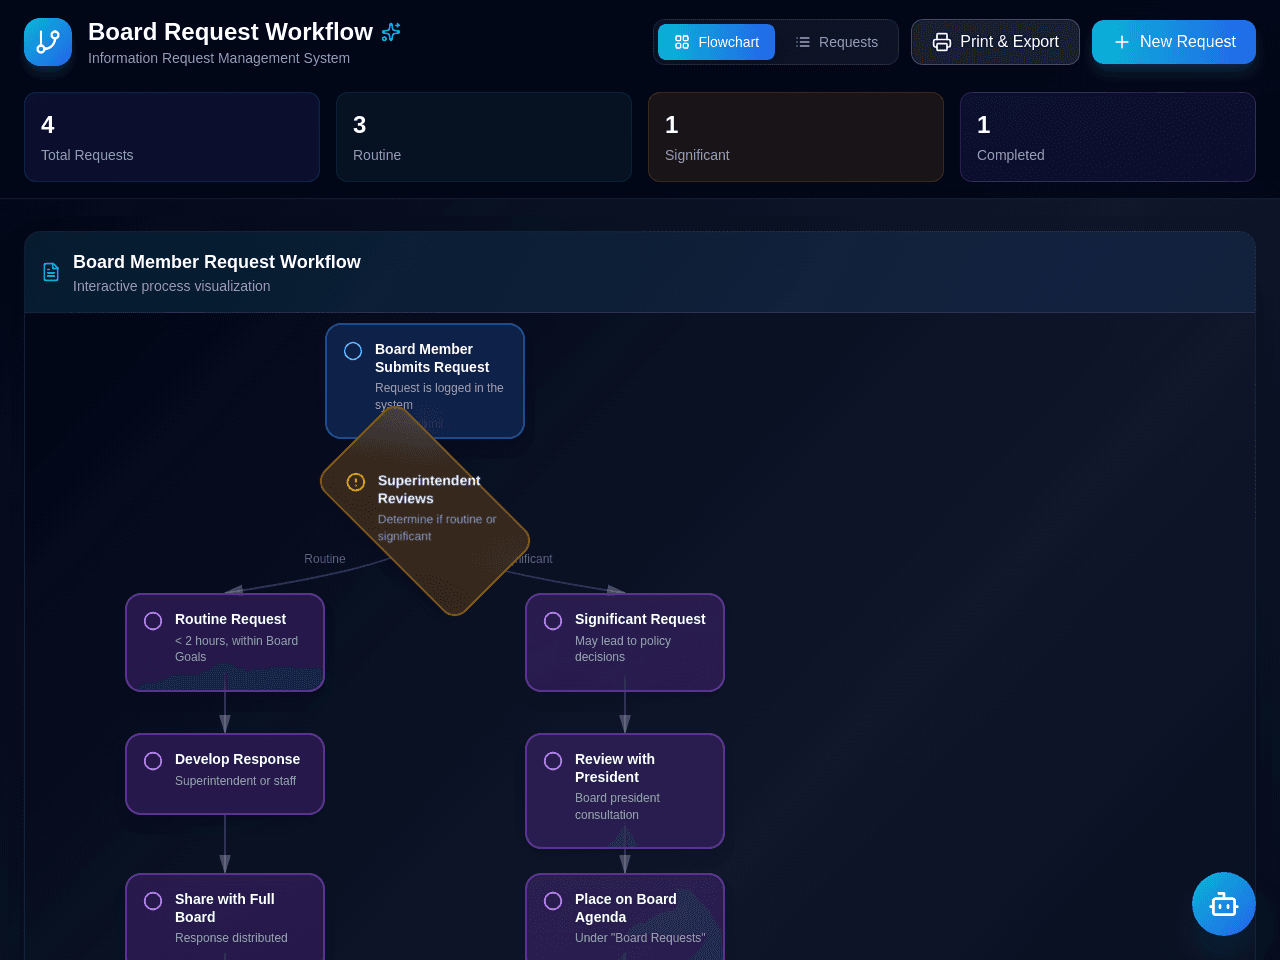Screen dimensions: 1280x960
Task: Click the plus icon on New Request
Action: pyautogui.click(x=1122, y=42)
